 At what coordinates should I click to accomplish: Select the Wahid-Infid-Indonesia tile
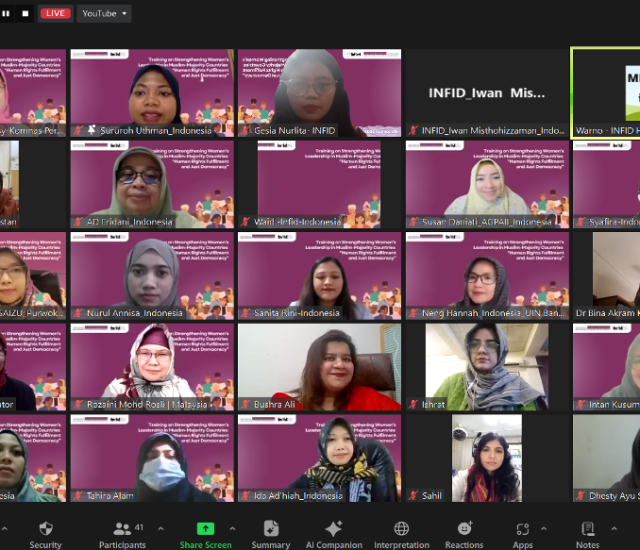[x=320, y=184]
